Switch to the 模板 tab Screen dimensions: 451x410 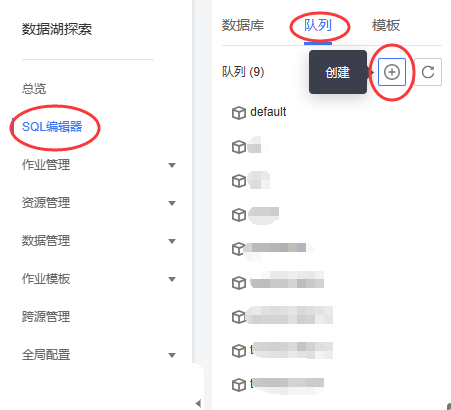(x=386, y=26)
